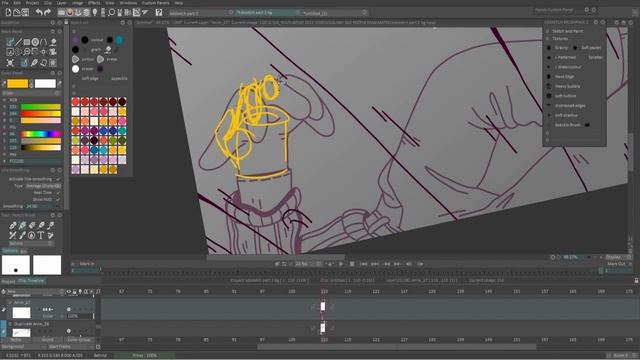Select the spline curve tool in Main Panel

(44, 42)
